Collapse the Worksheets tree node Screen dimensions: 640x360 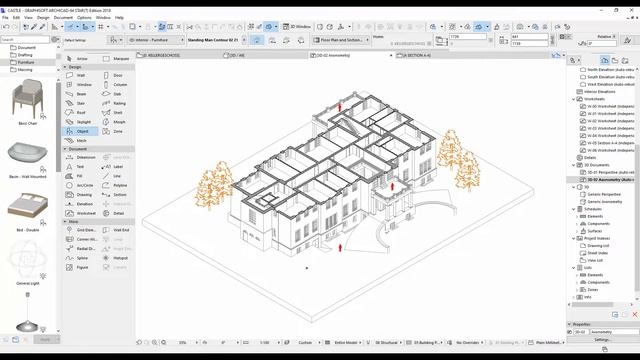click(x=573, y=99)
